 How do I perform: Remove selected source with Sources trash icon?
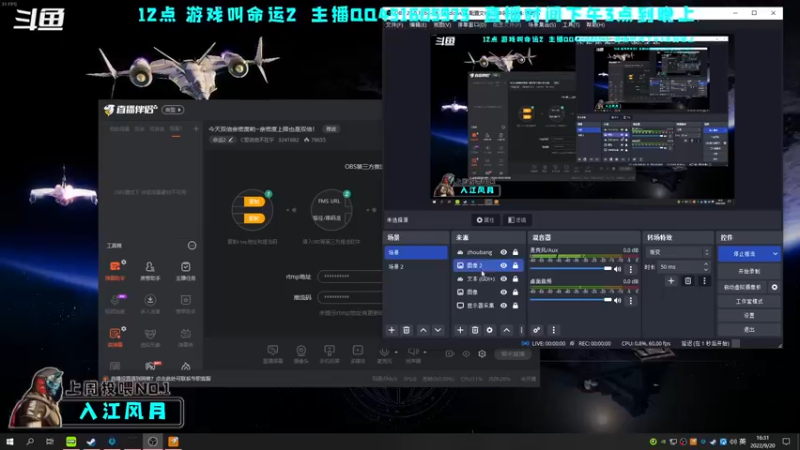coord(474,330)
